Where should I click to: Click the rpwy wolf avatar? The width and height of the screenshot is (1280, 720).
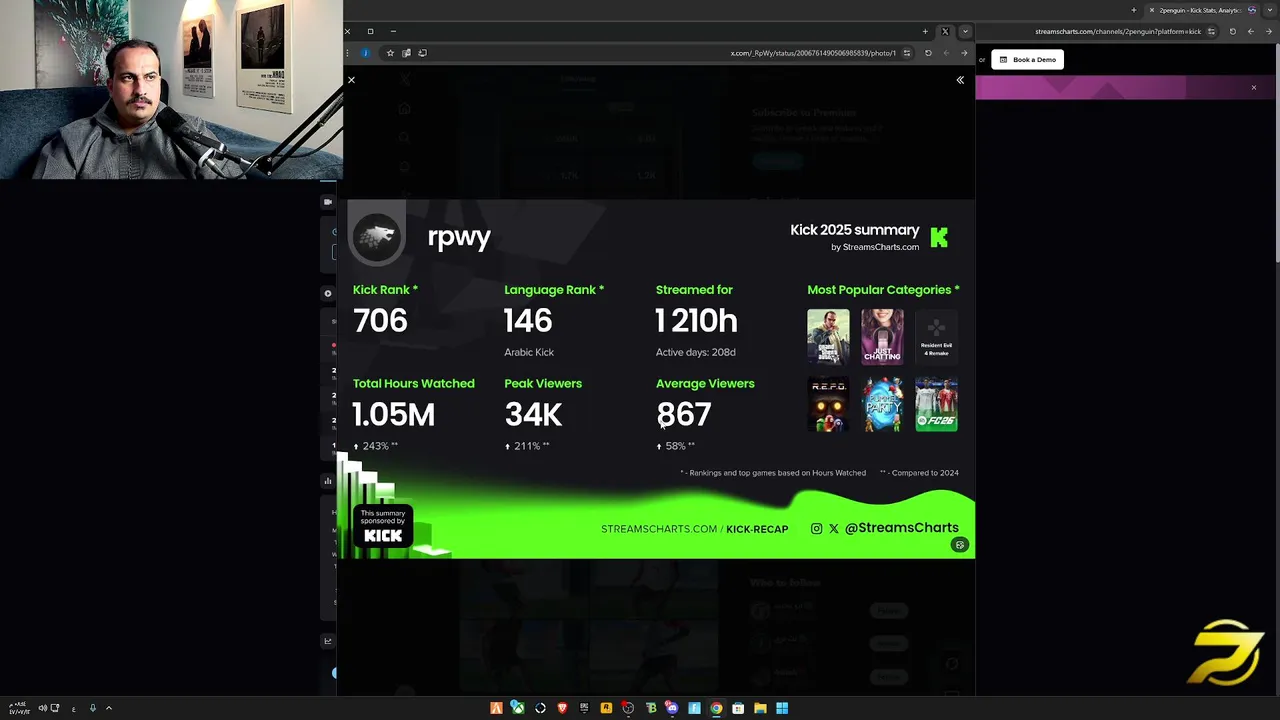[x=377, y=237]
